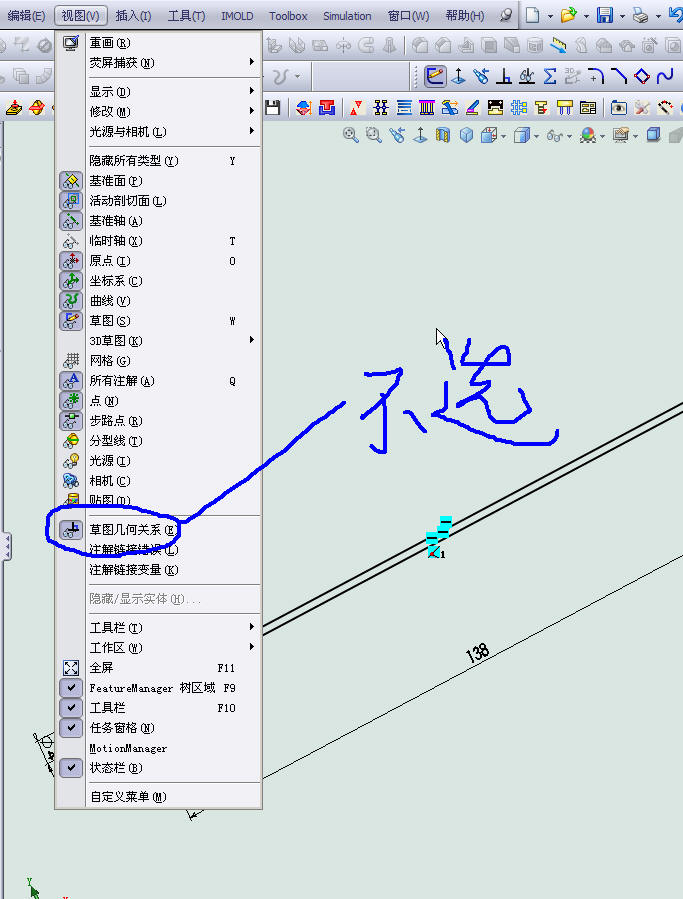Activate the Sketch pencil tool

click(435, 76)
